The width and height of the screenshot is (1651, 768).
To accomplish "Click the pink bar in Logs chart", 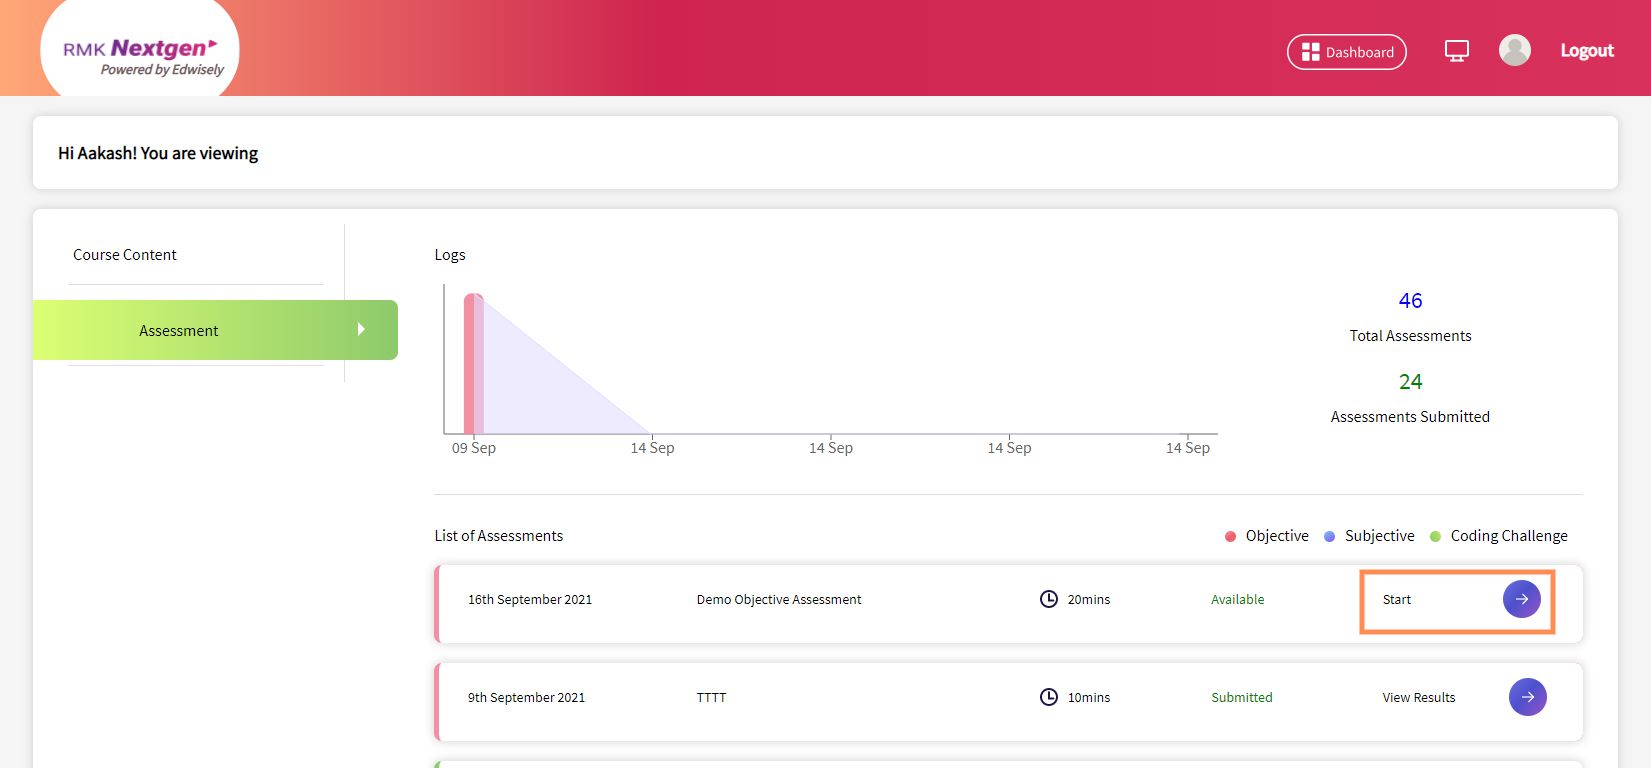I will tap(473, 364).
